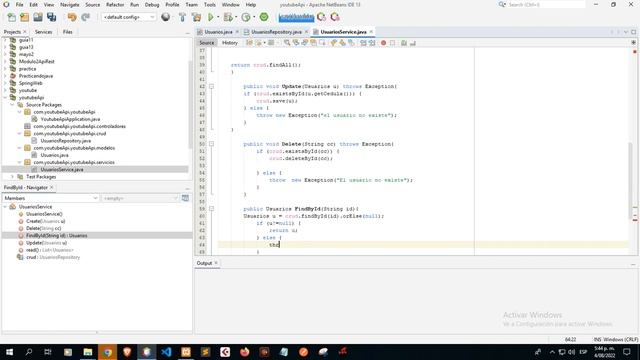Image resolution: width=640 pixels, height=360 pixels.
Task: Run the project with green play icon
Action: [x=211, y=17]
